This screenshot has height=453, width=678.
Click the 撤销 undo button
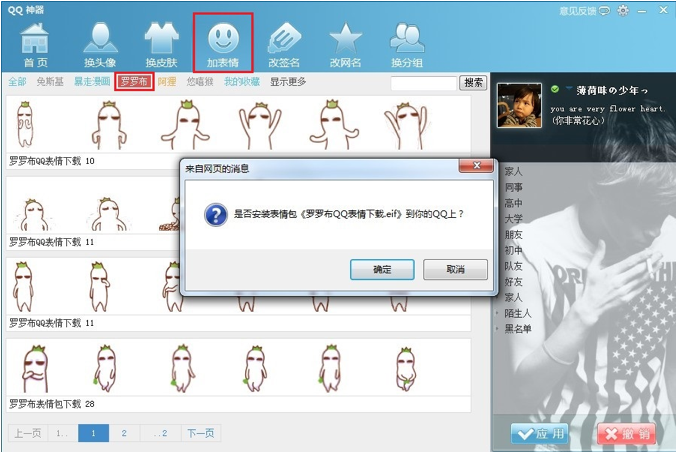[627, 434]
